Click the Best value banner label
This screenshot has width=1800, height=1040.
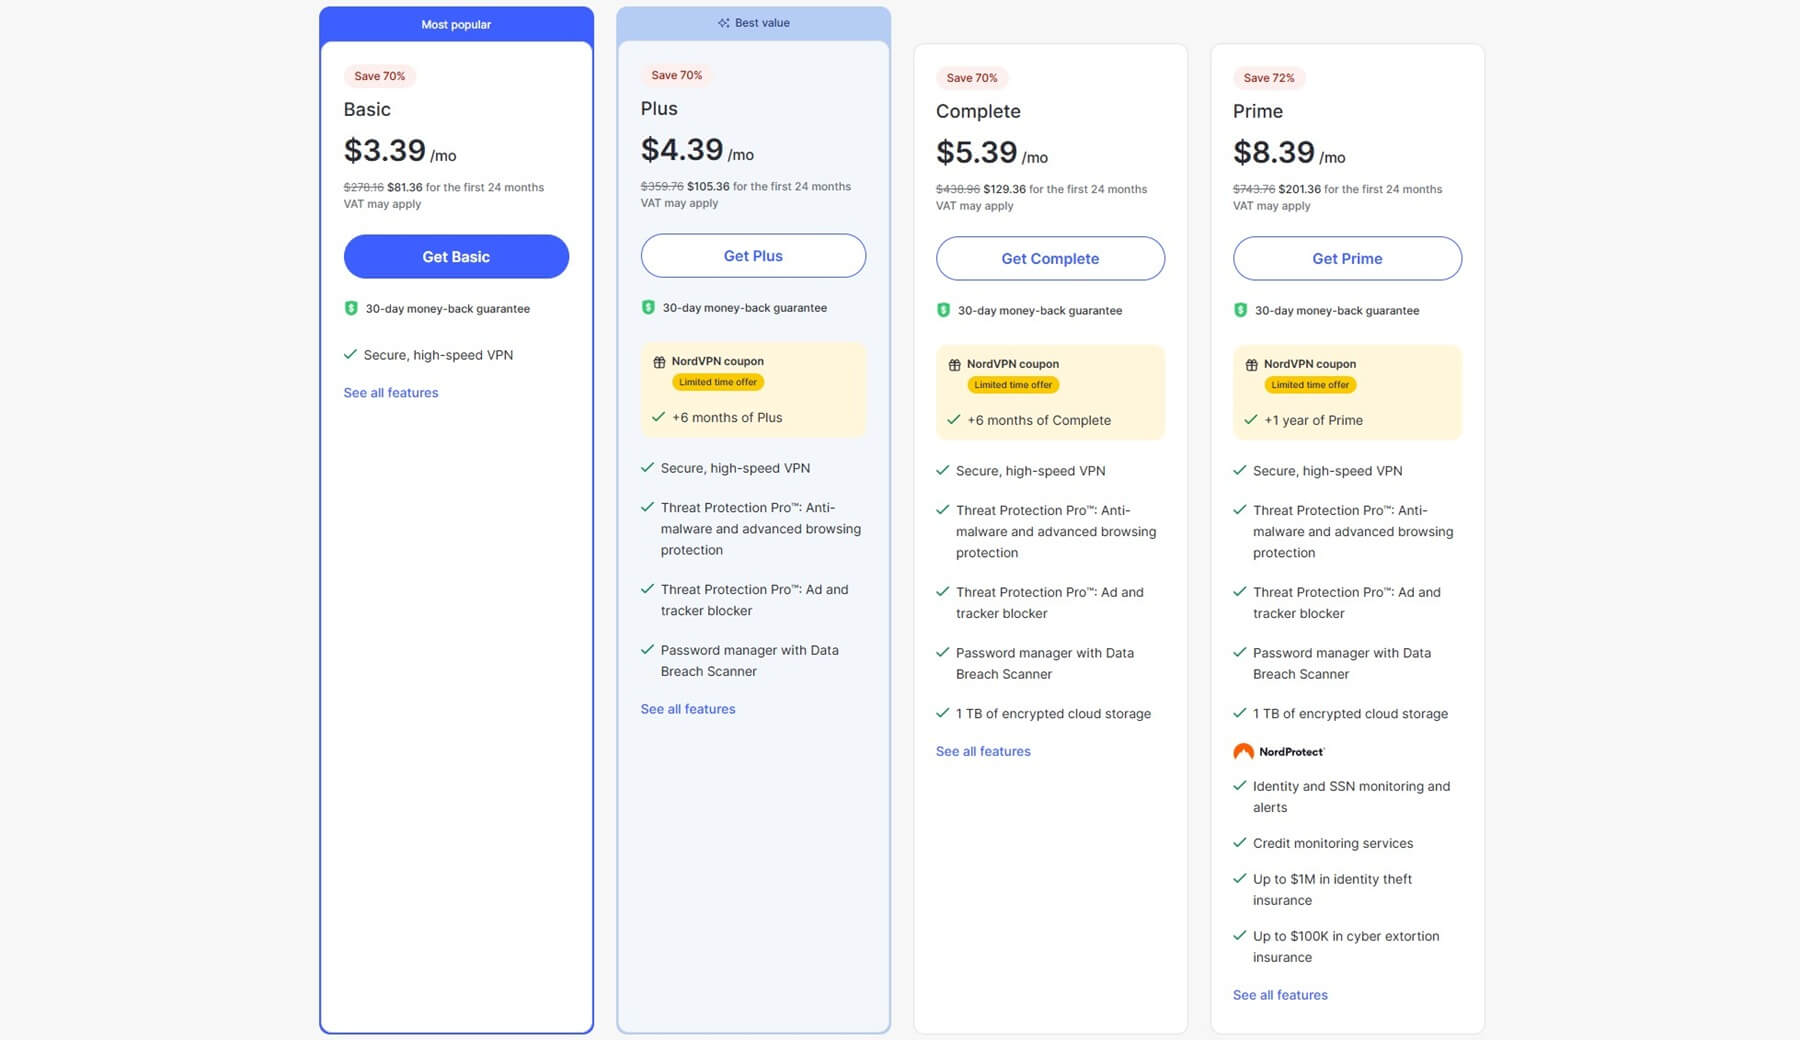click(762, 23)
